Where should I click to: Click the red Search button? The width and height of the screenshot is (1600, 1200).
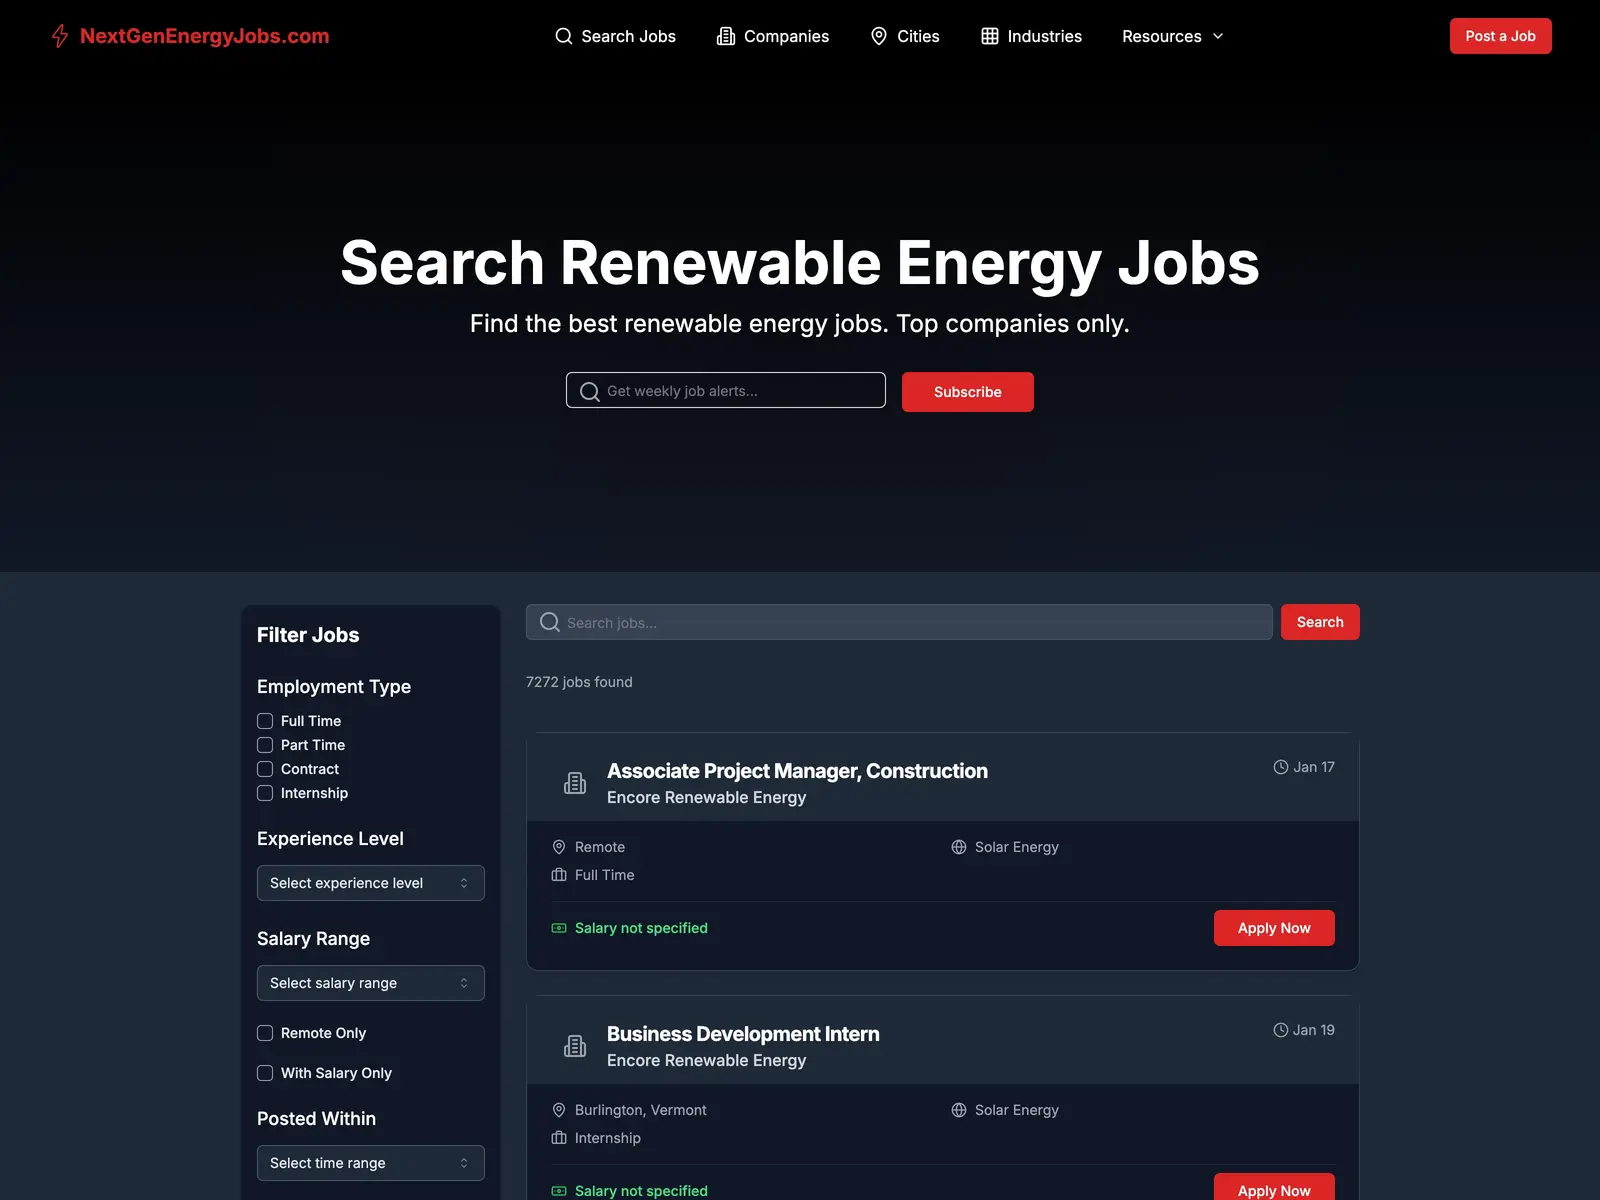(1320, 622)
